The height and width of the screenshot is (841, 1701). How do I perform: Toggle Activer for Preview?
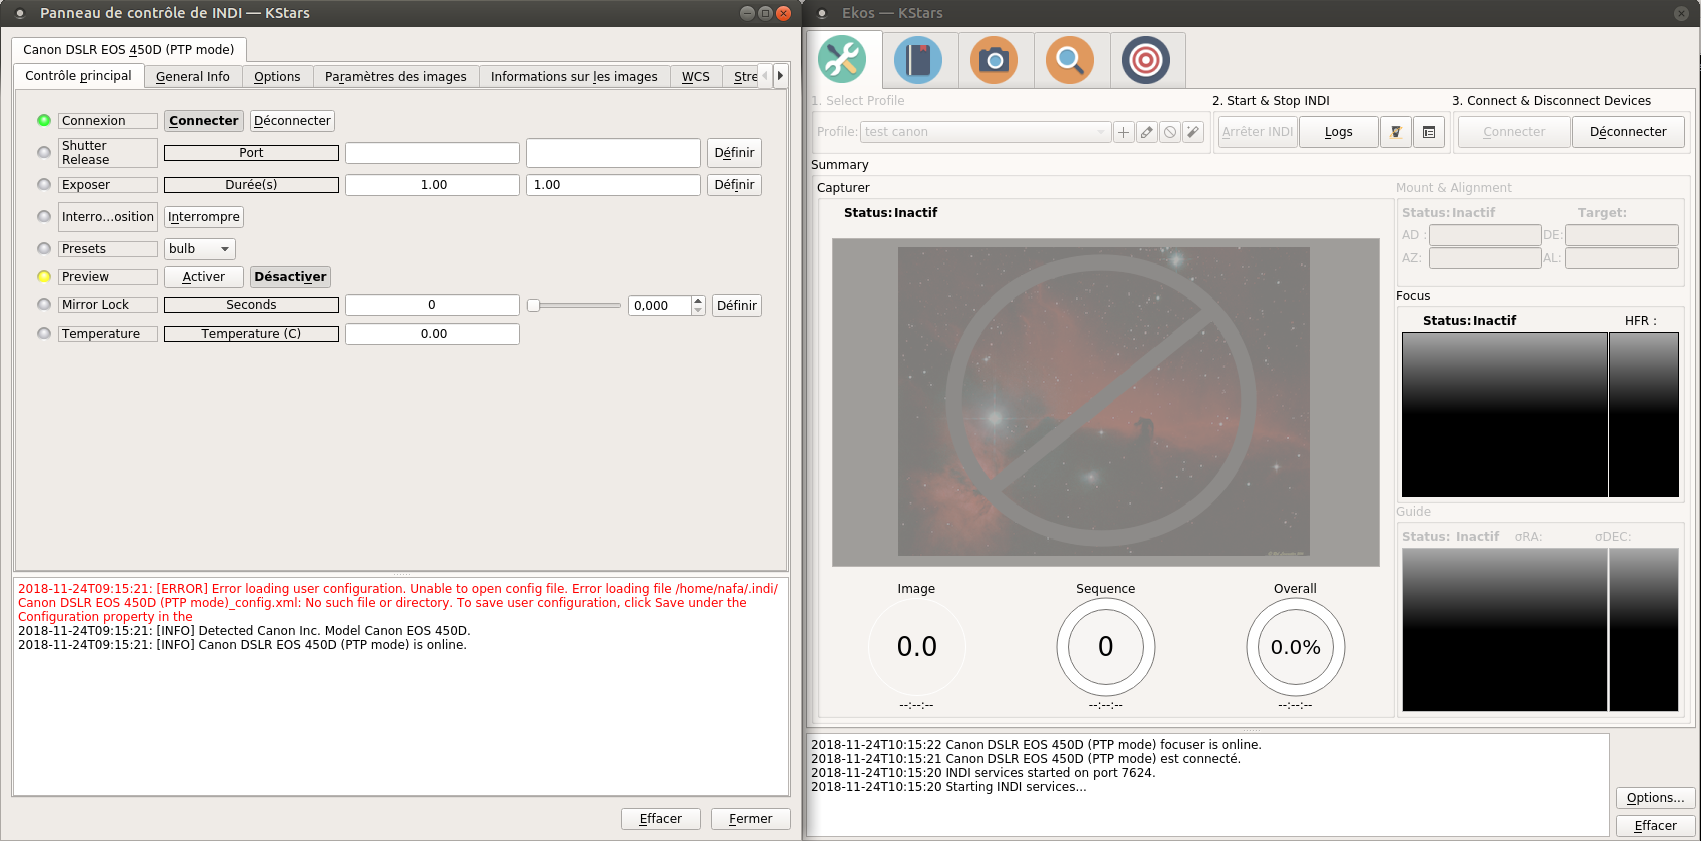tap(204, 277)
